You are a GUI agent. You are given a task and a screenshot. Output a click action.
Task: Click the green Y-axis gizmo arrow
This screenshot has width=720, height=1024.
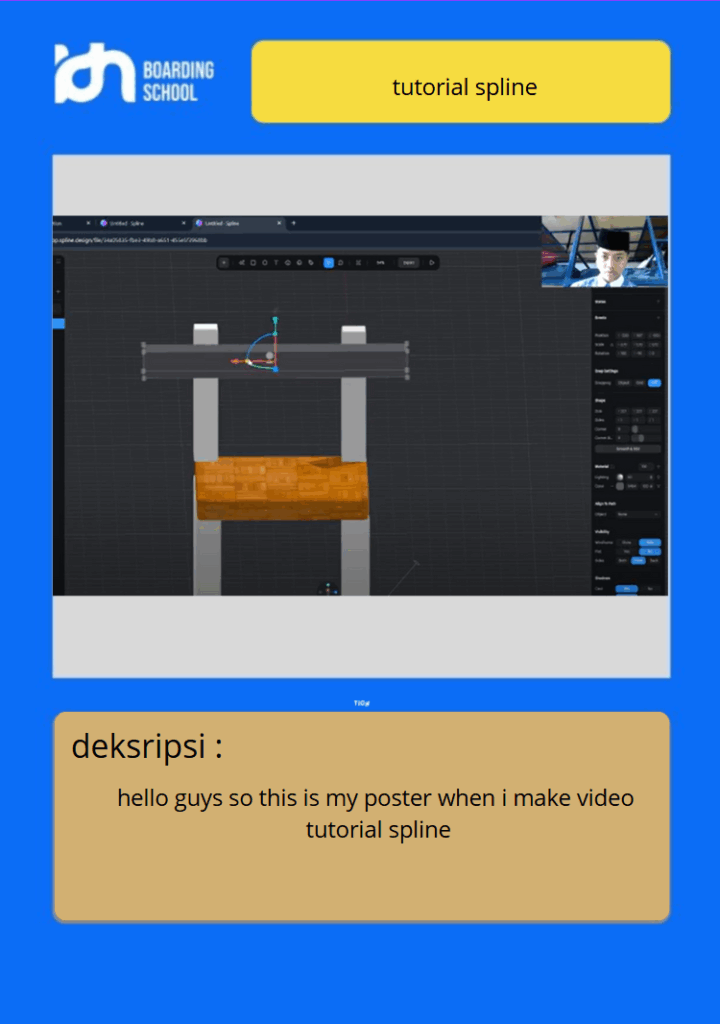coord(275,322)
